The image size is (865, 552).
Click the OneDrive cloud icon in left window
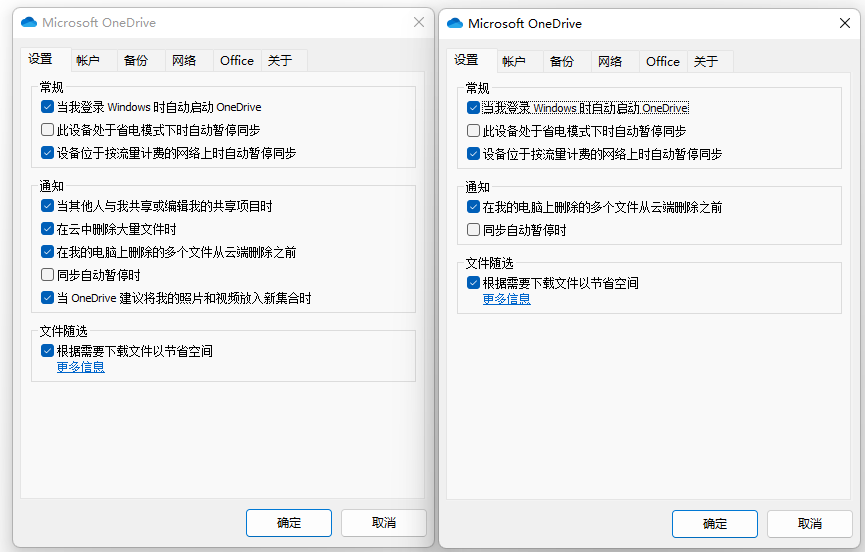pos(29,22)
